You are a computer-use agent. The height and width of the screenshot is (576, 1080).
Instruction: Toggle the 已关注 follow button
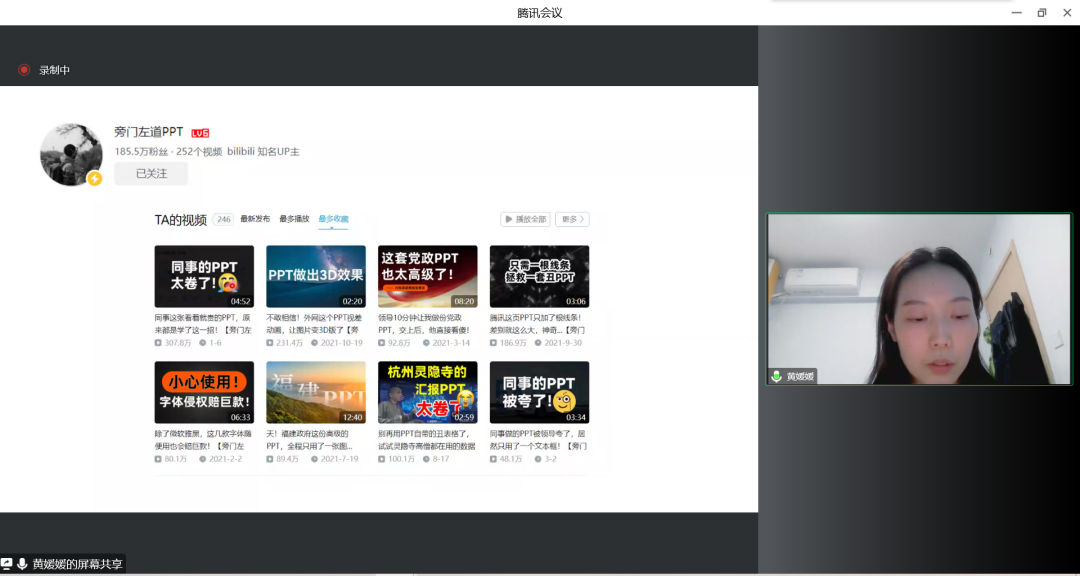[151, 173]
